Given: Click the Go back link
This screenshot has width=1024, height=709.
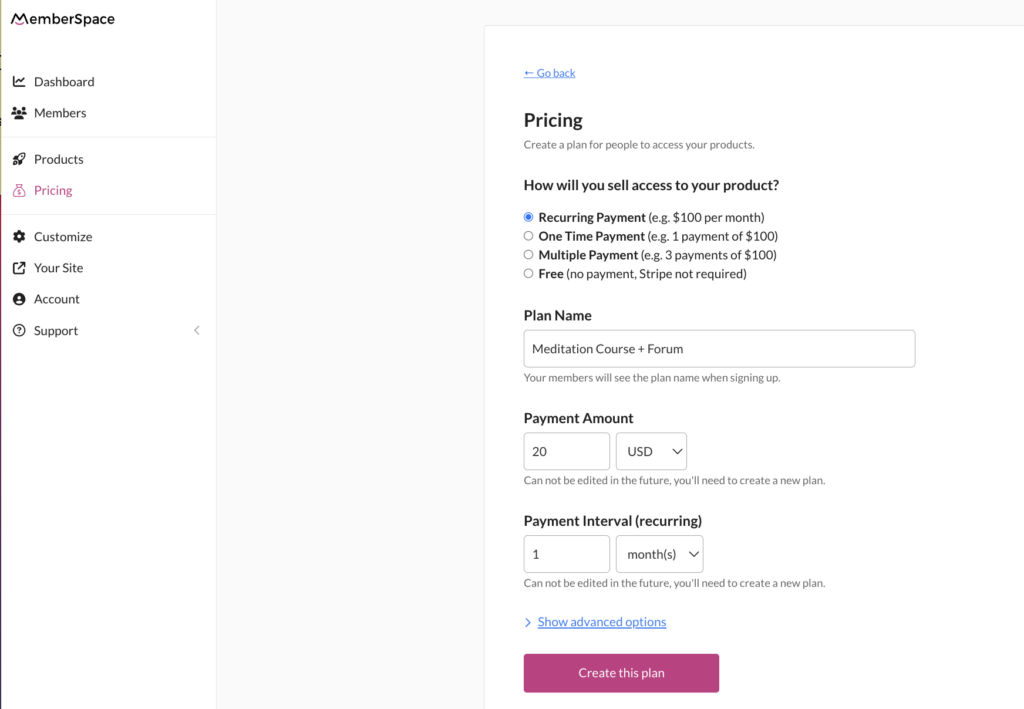Looking at the screenshot, I should click(x=548, y=72).
